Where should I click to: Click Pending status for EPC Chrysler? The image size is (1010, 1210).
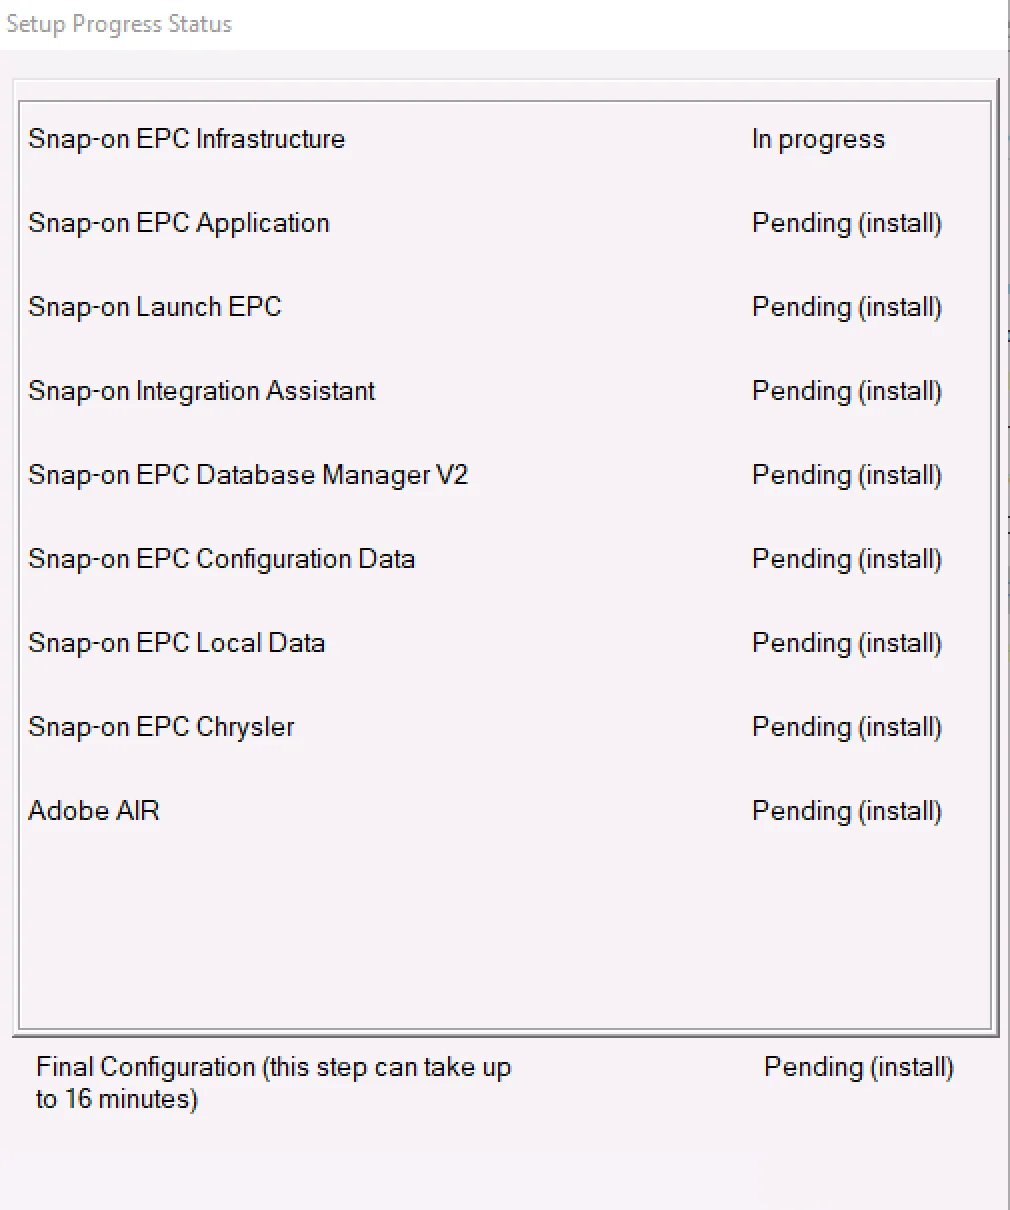846,727
